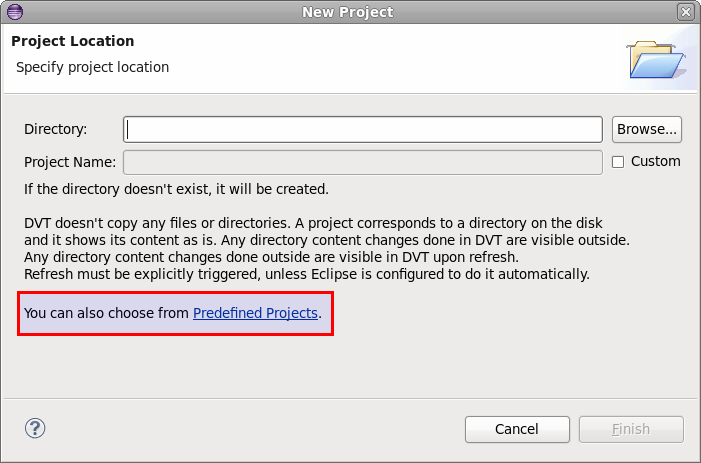Click the Specify project location subtitle

click(92, 67)
